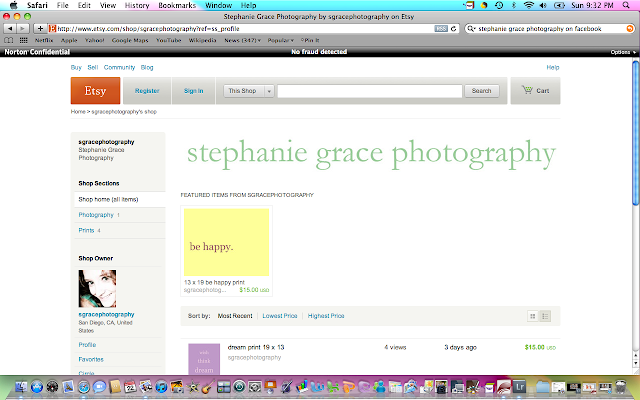Open volume menu bar icon
The width and height of the screenshot is (640, 400).
(543, 5)
